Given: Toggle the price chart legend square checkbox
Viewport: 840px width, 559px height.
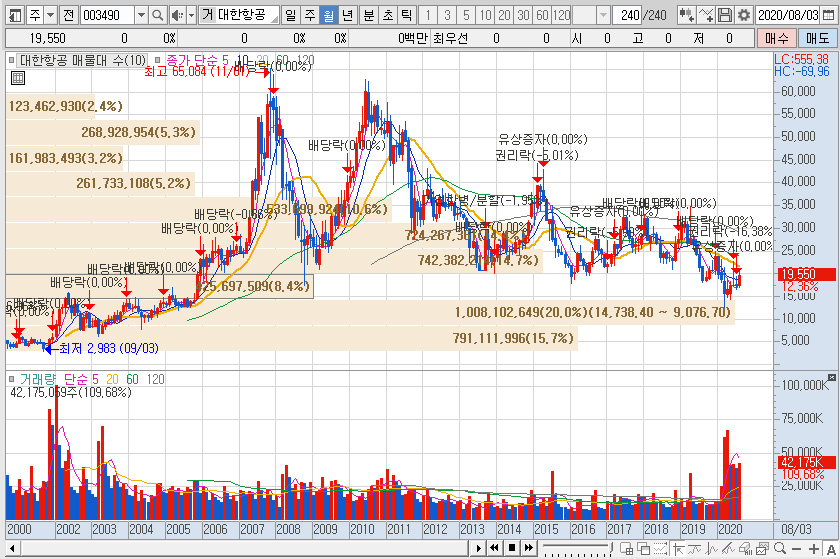Looking at the screenshot, I should pyautogui.click(x=12, y=60).
